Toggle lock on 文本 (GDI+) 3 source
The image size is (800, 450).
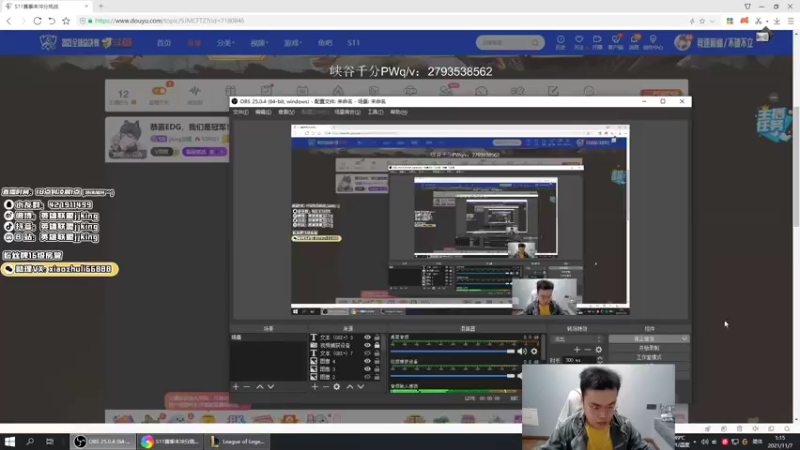[377, 337]
